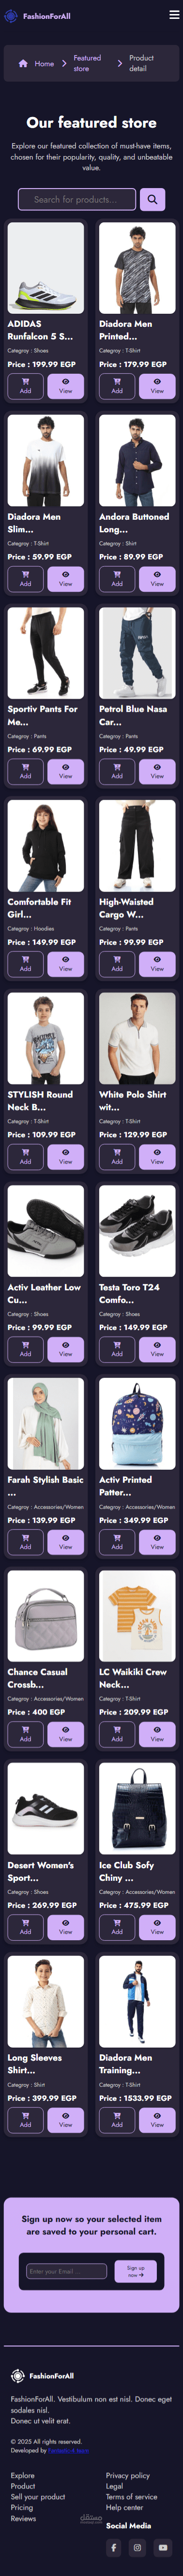Focus the Search for products field
This screenshot has height=2576, width=183.
pos(77,199)
